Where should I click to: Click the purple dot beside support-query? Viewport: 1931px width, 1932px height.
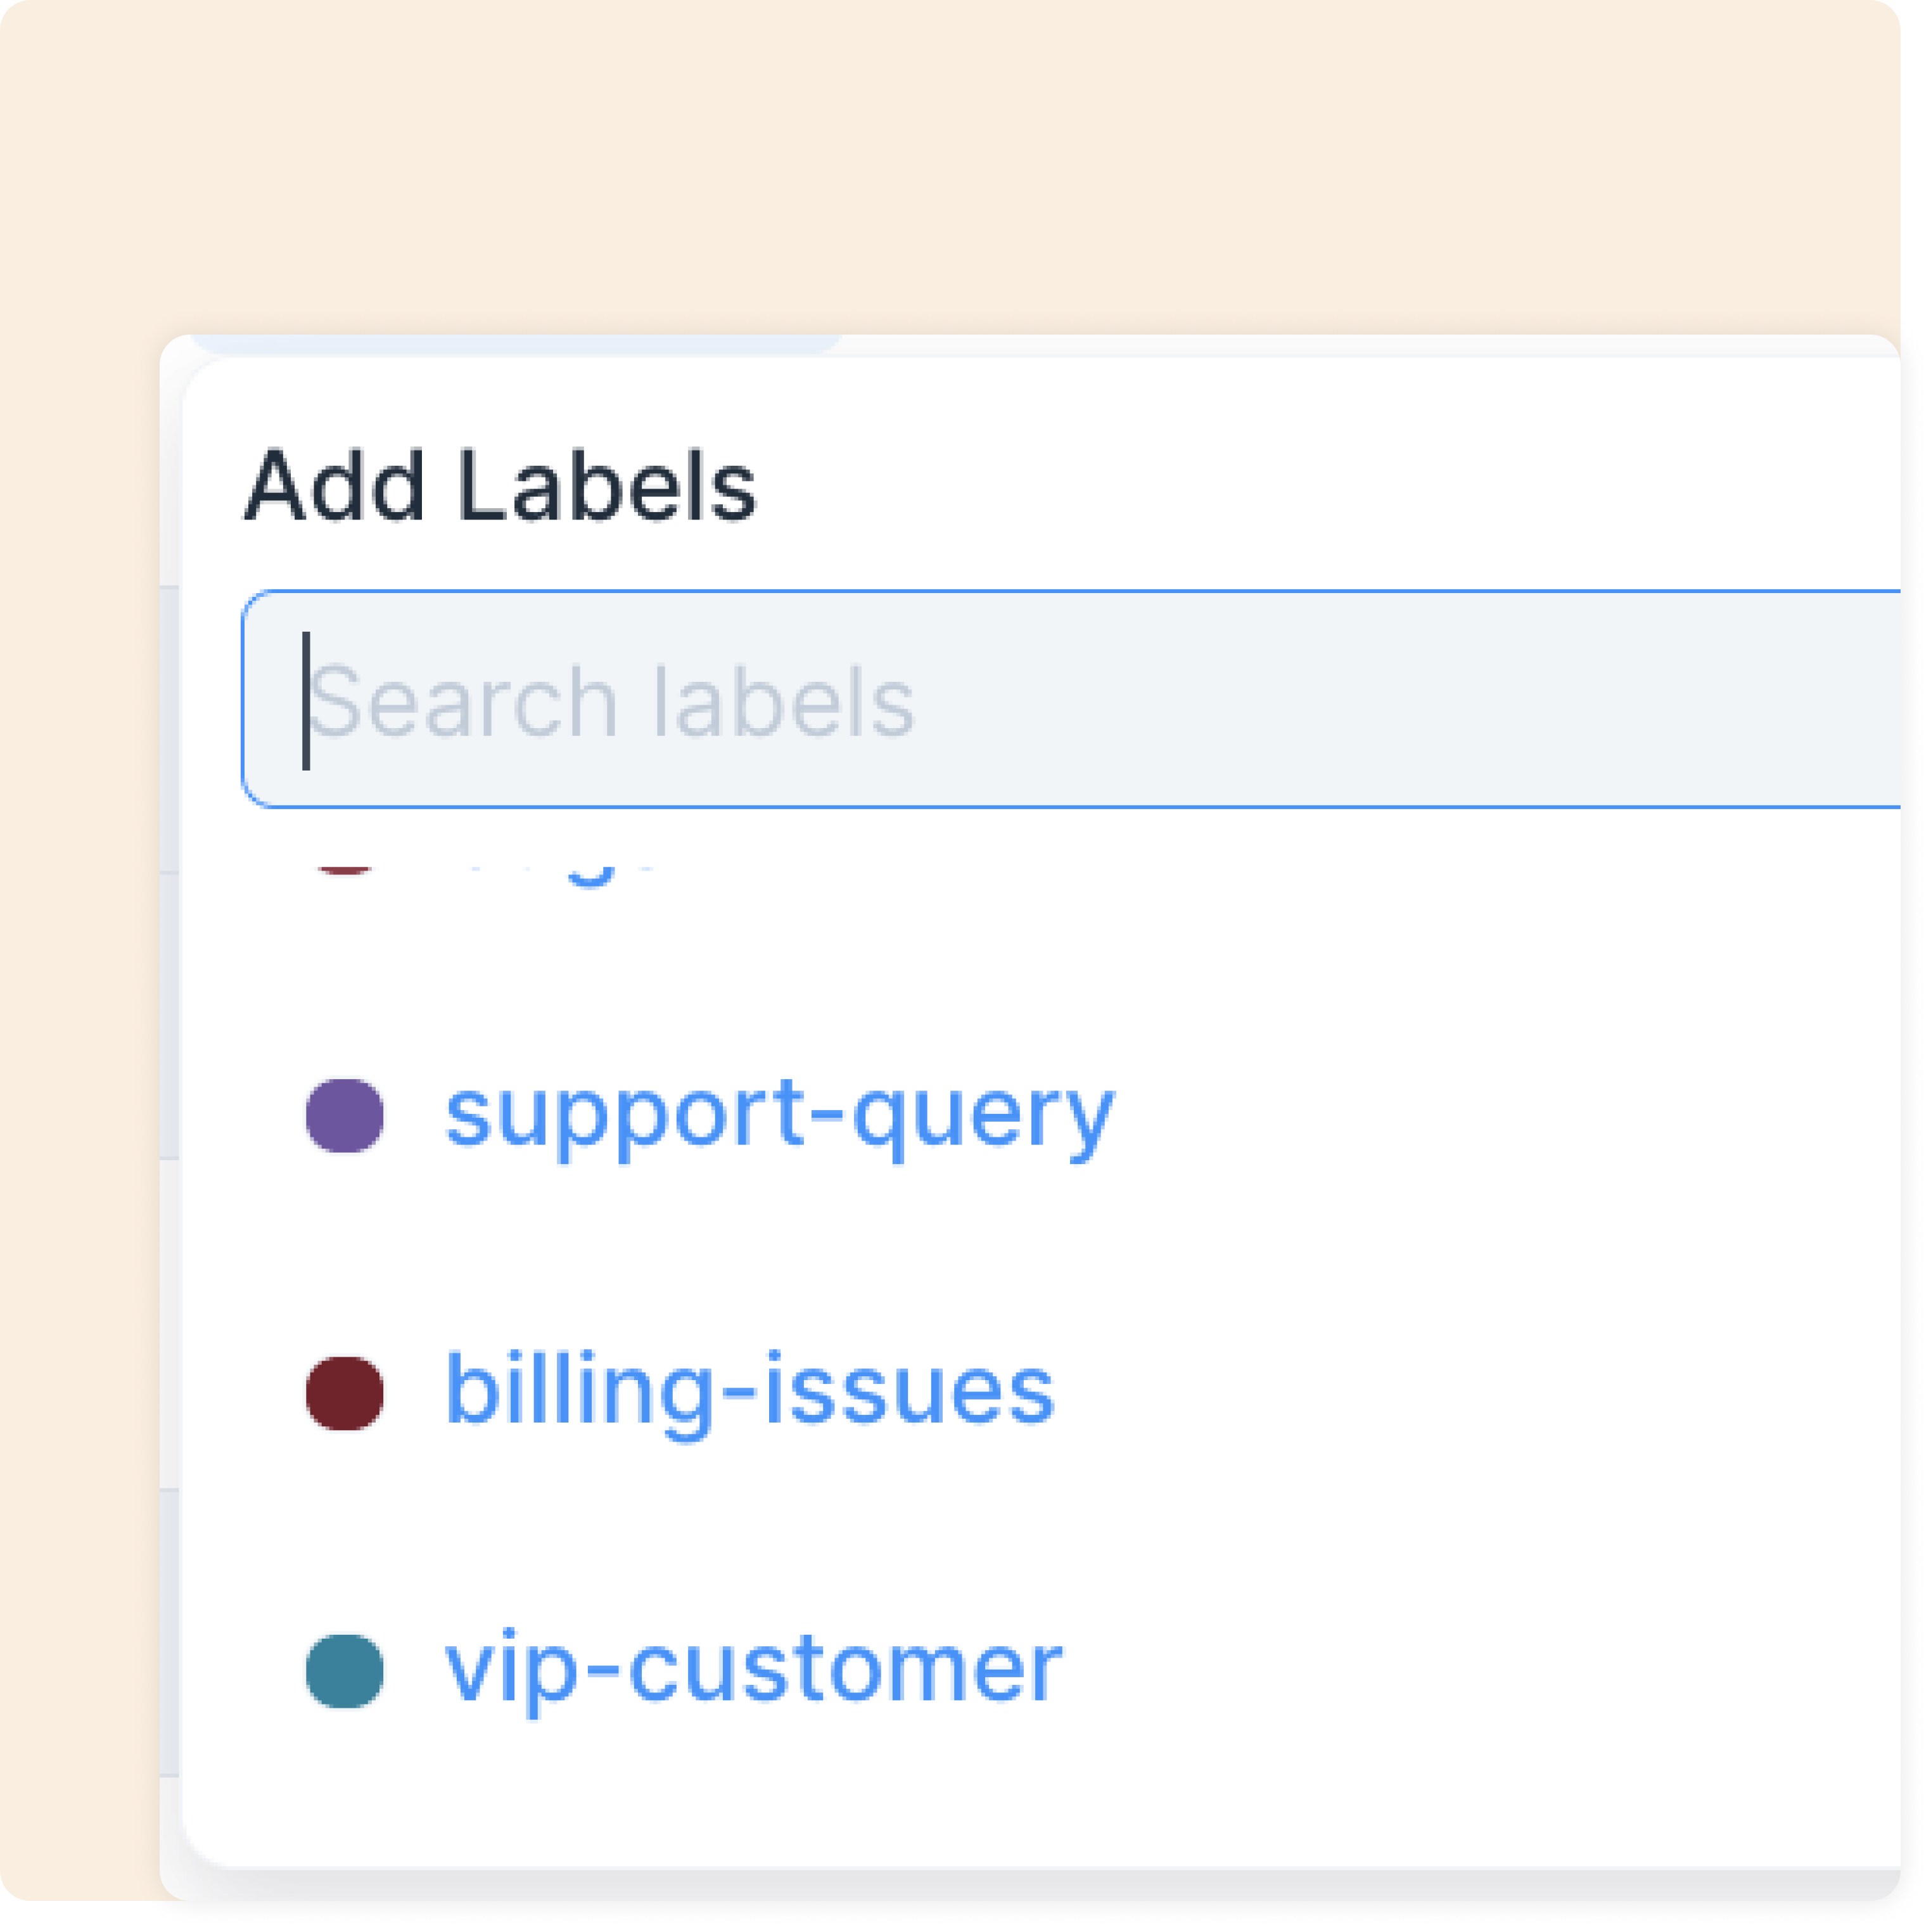tap(344, 1115)
